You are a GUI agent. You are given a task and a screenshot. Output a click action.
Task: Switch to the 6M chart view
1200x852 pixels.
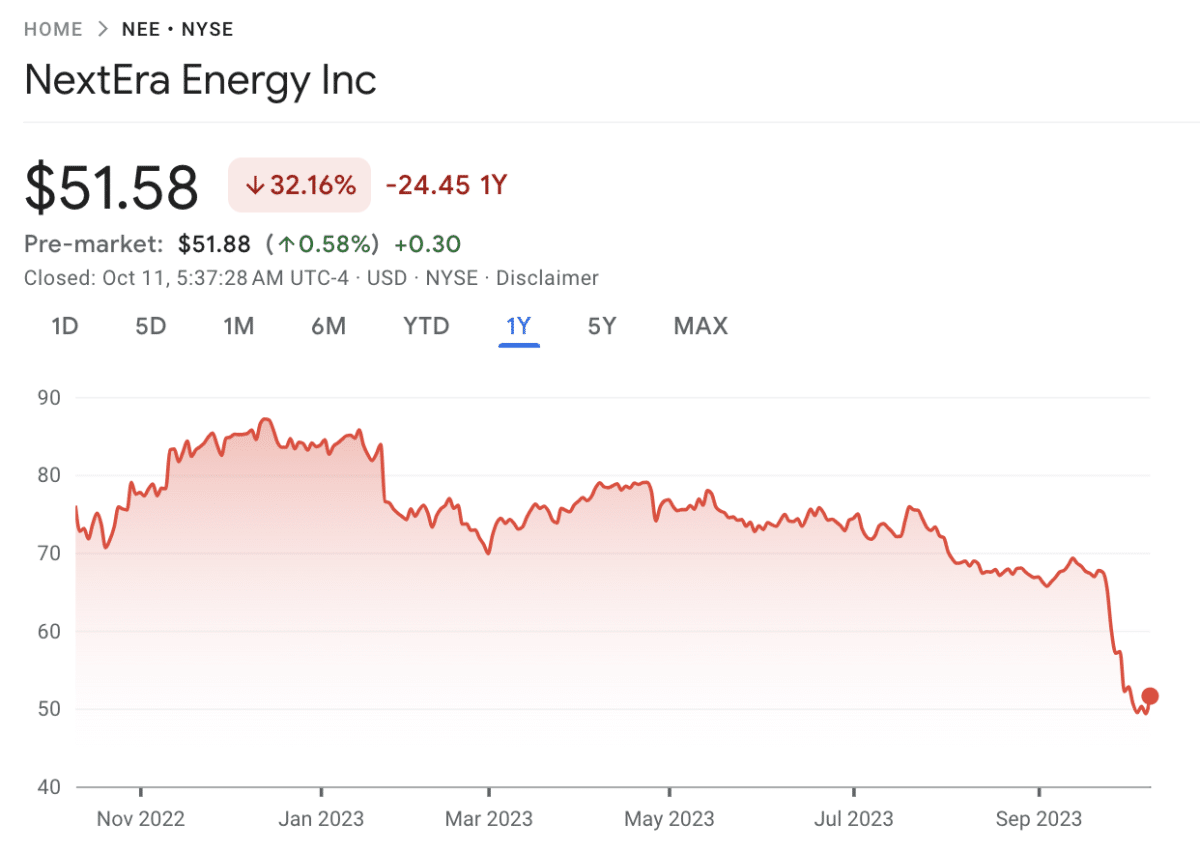tap(328, 325)
